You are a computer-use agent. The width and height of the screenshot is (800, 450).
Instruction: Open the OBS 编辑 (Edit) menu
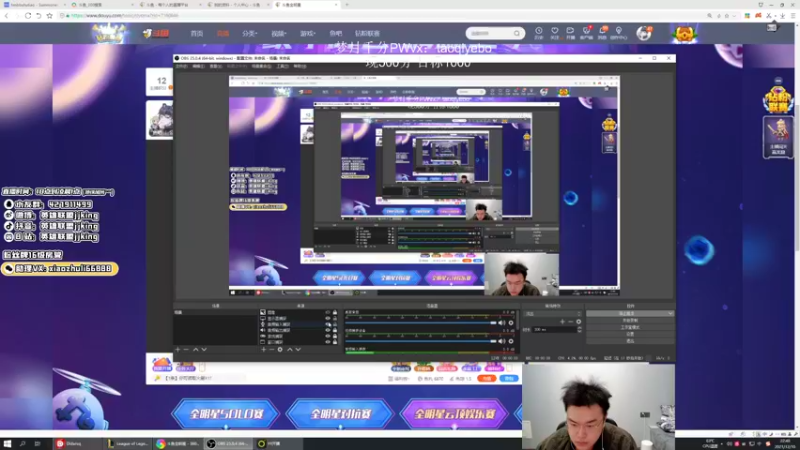coord(198,66)
